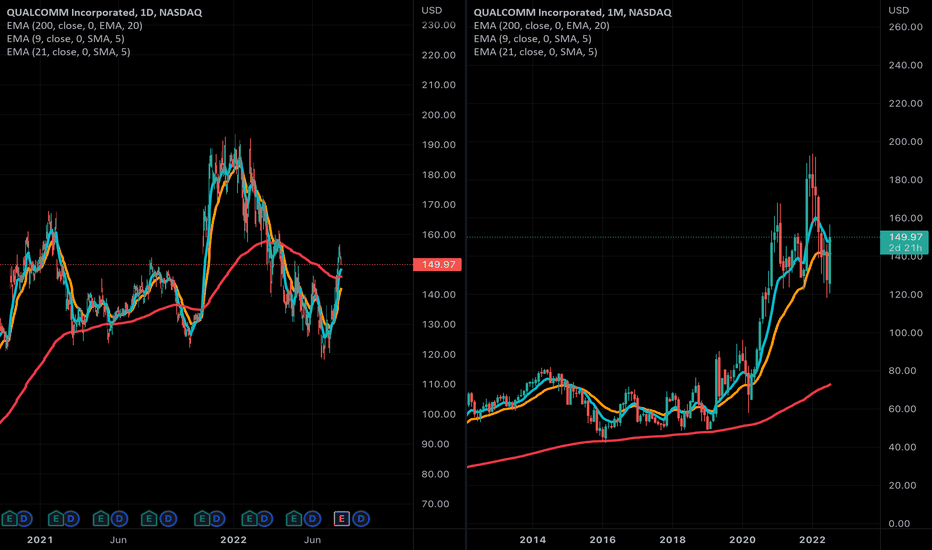Click the red 149.97 price label
This screenshot has height=550, width=932.
pyautogui.click(x=437, y=265)
